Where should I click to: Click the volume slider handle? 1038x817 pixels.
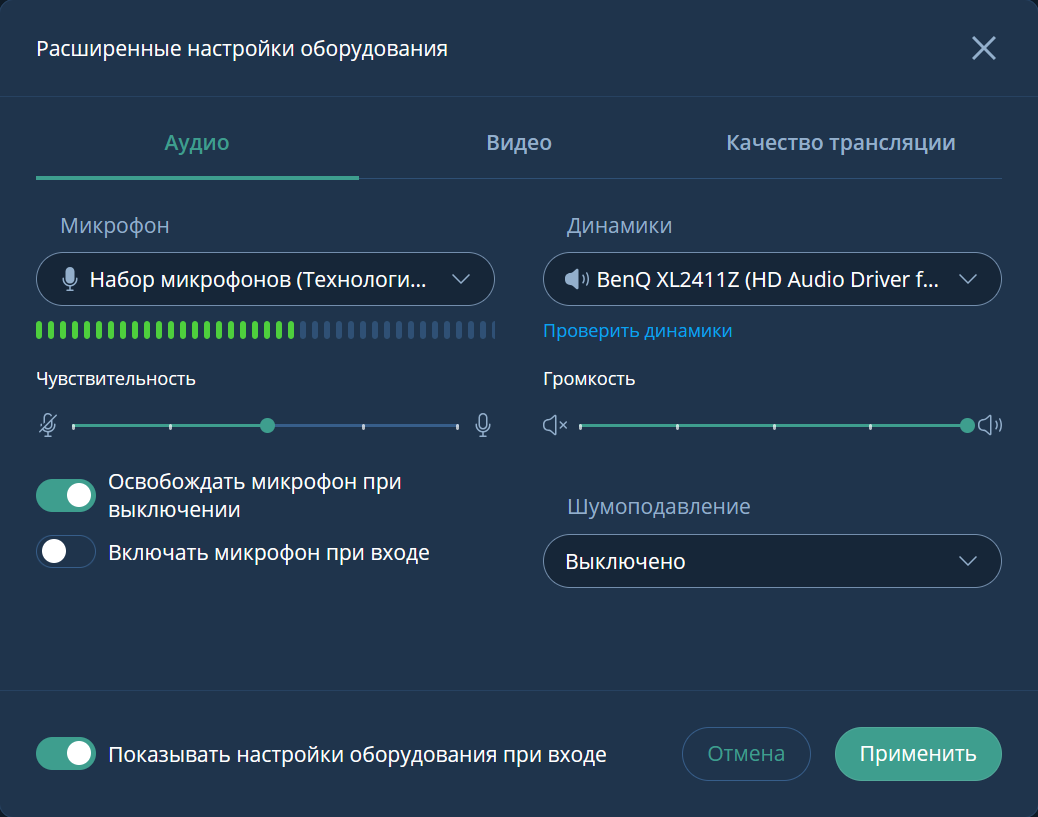[967, 426]
